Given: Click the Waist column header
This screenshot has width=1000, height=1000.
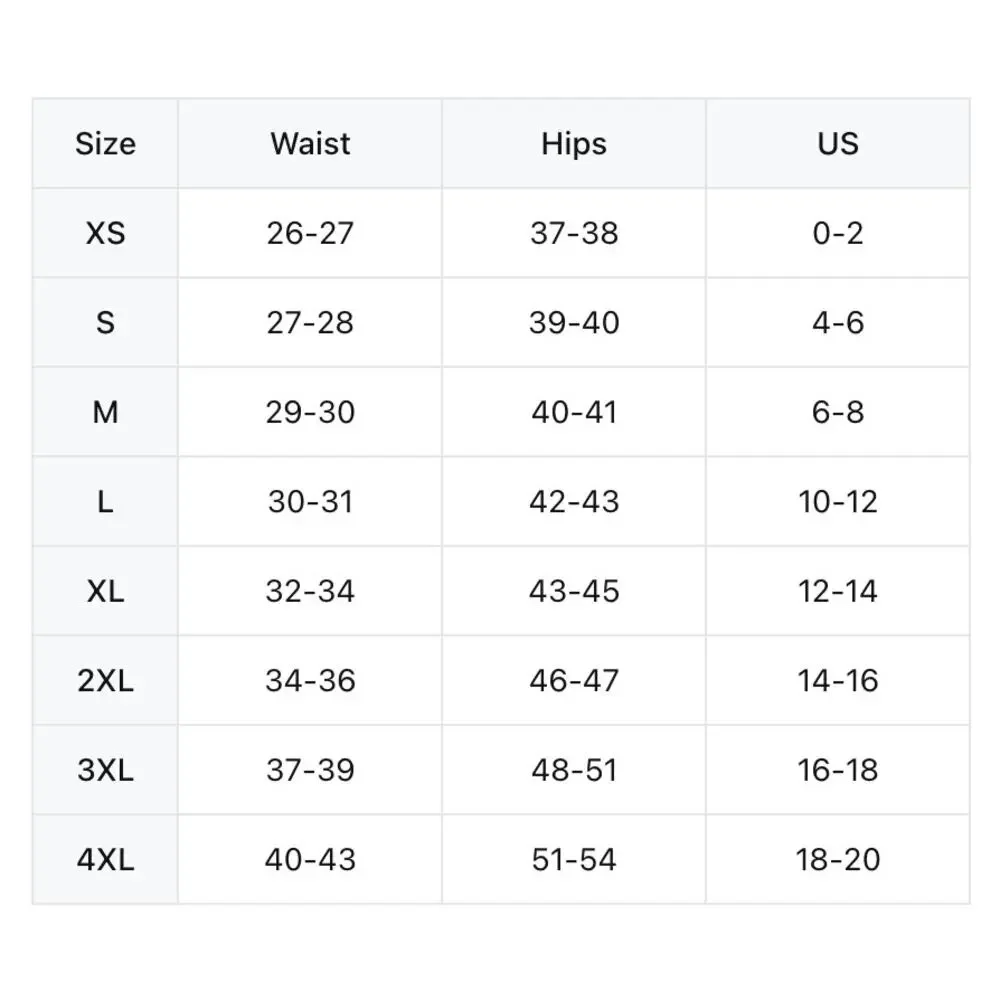Looking at the screenshot, I should point(310,143).
